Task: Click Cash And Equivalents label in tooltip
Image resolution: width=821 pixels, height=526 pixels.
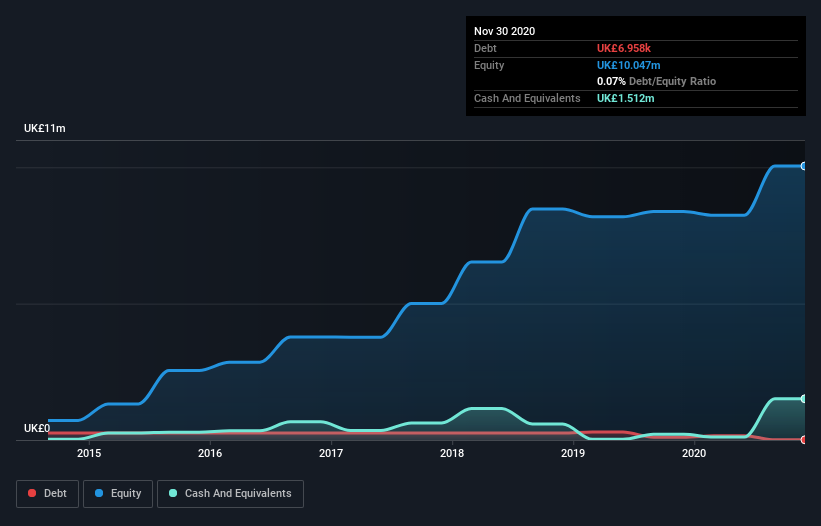Action: (527, 98)
